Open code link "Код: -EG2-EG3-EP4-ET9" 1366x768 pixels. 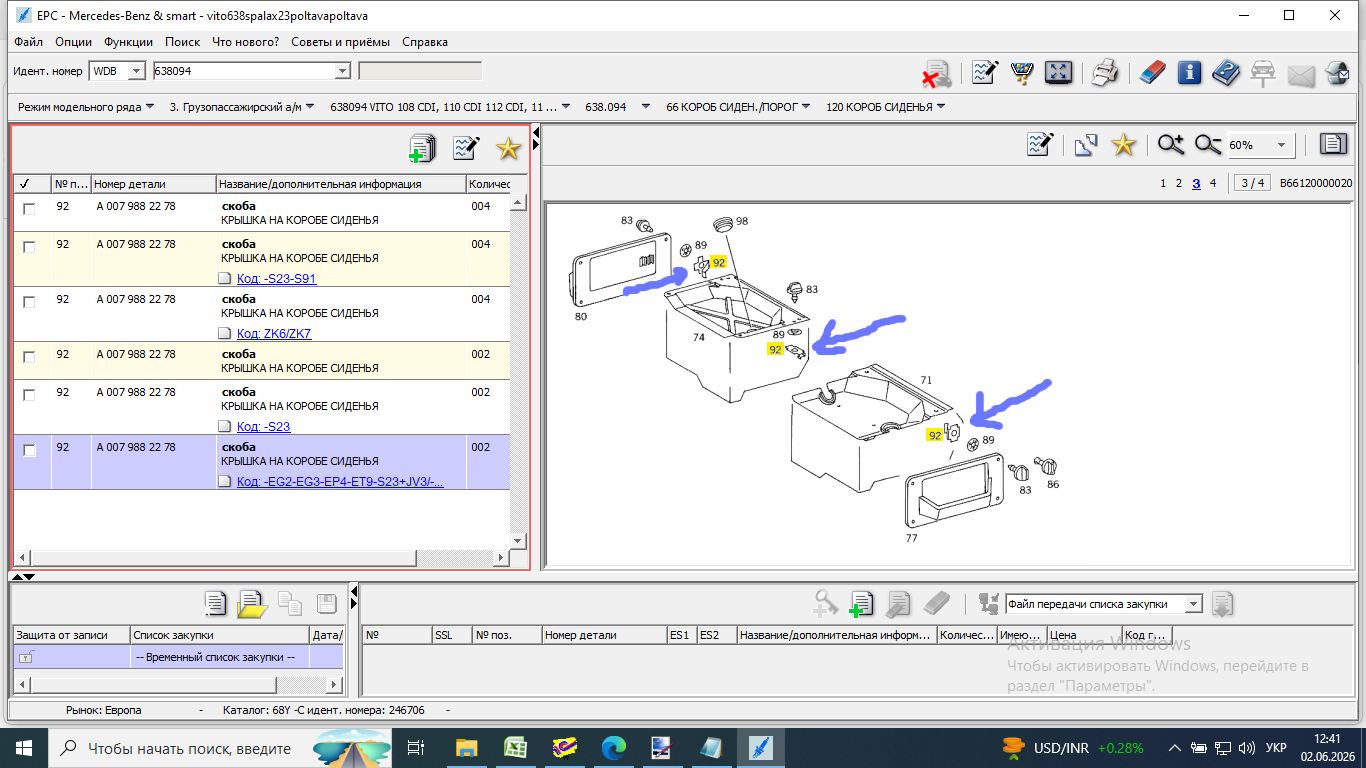tap(340, 482)
